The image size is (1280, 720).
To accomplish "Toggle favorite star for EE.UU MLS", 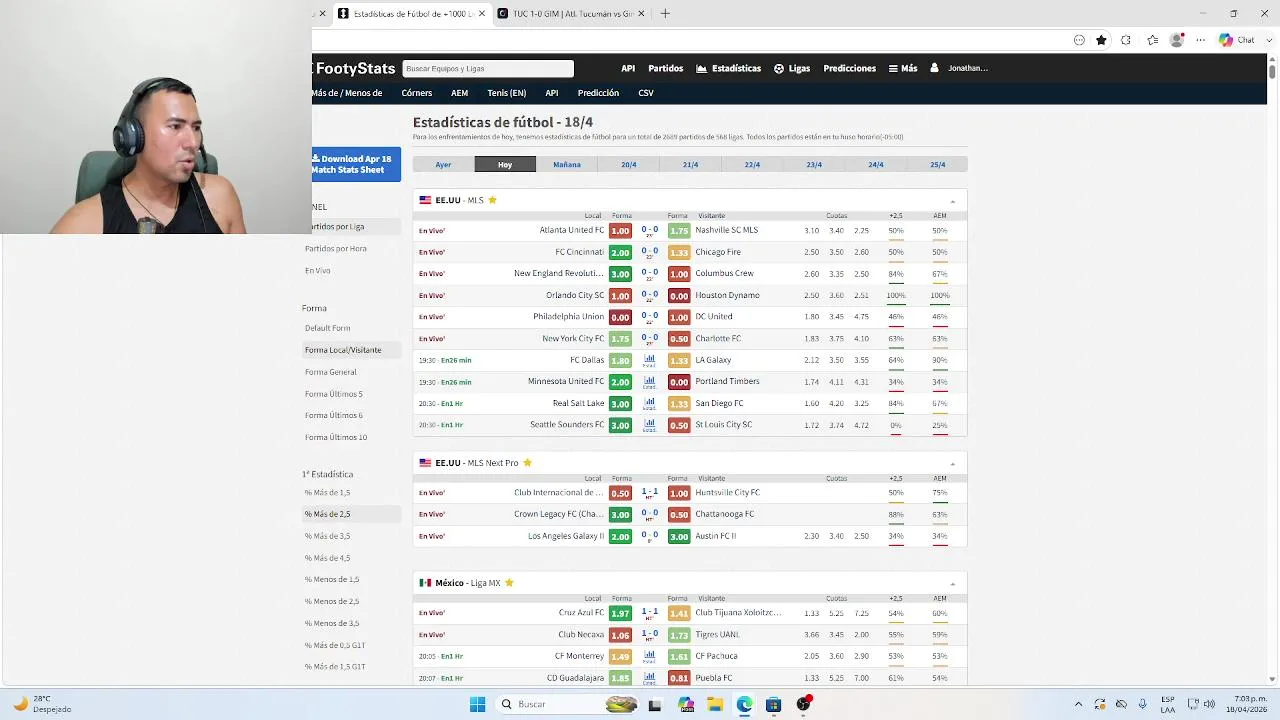I will point(492,200).
